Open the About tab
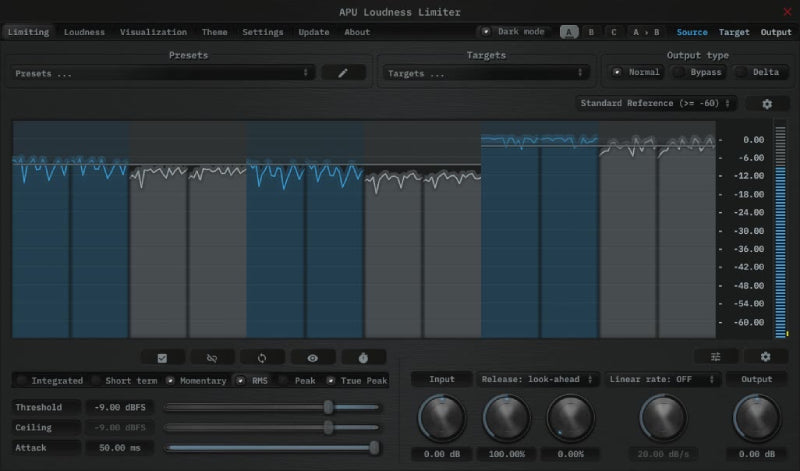Image resolution: width=800 pixels, height=471 pixels. point(357,32)
